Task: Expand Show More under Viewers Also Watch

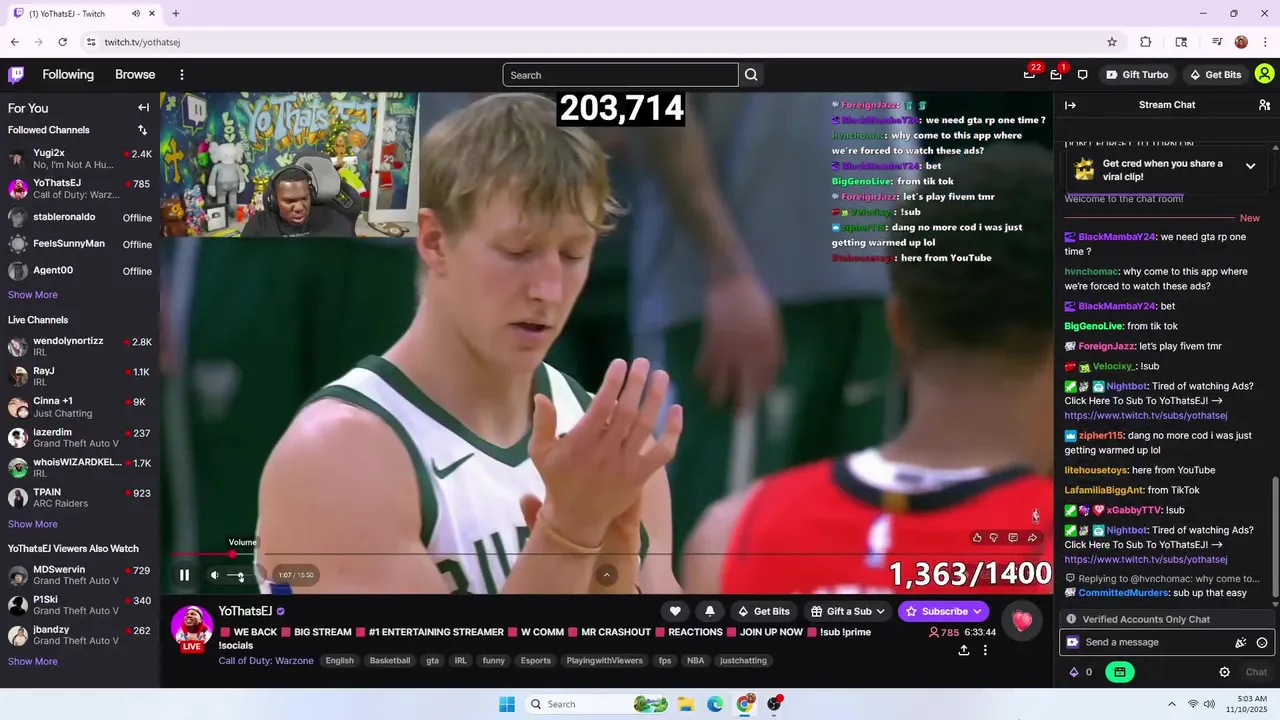Action: tap(33, 661)
